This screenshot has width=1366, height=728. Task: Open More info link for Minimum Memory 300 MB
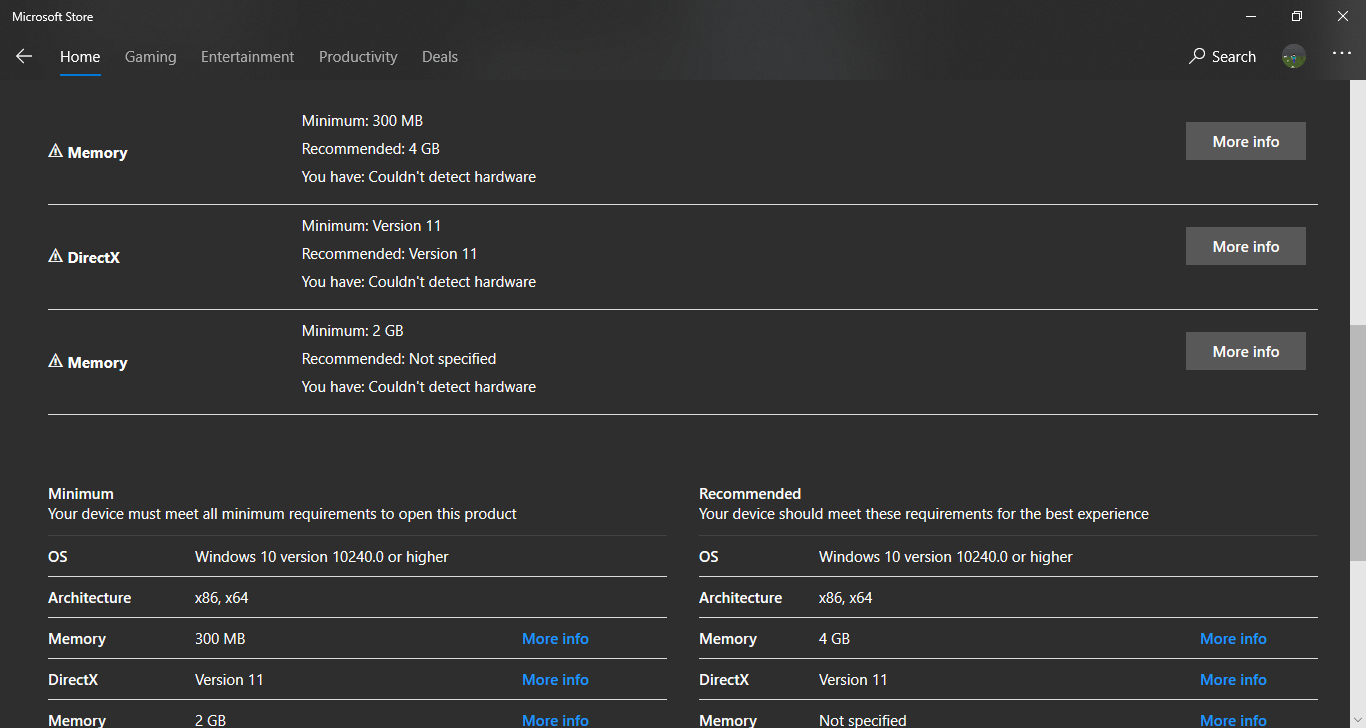(x=555, y=638)
